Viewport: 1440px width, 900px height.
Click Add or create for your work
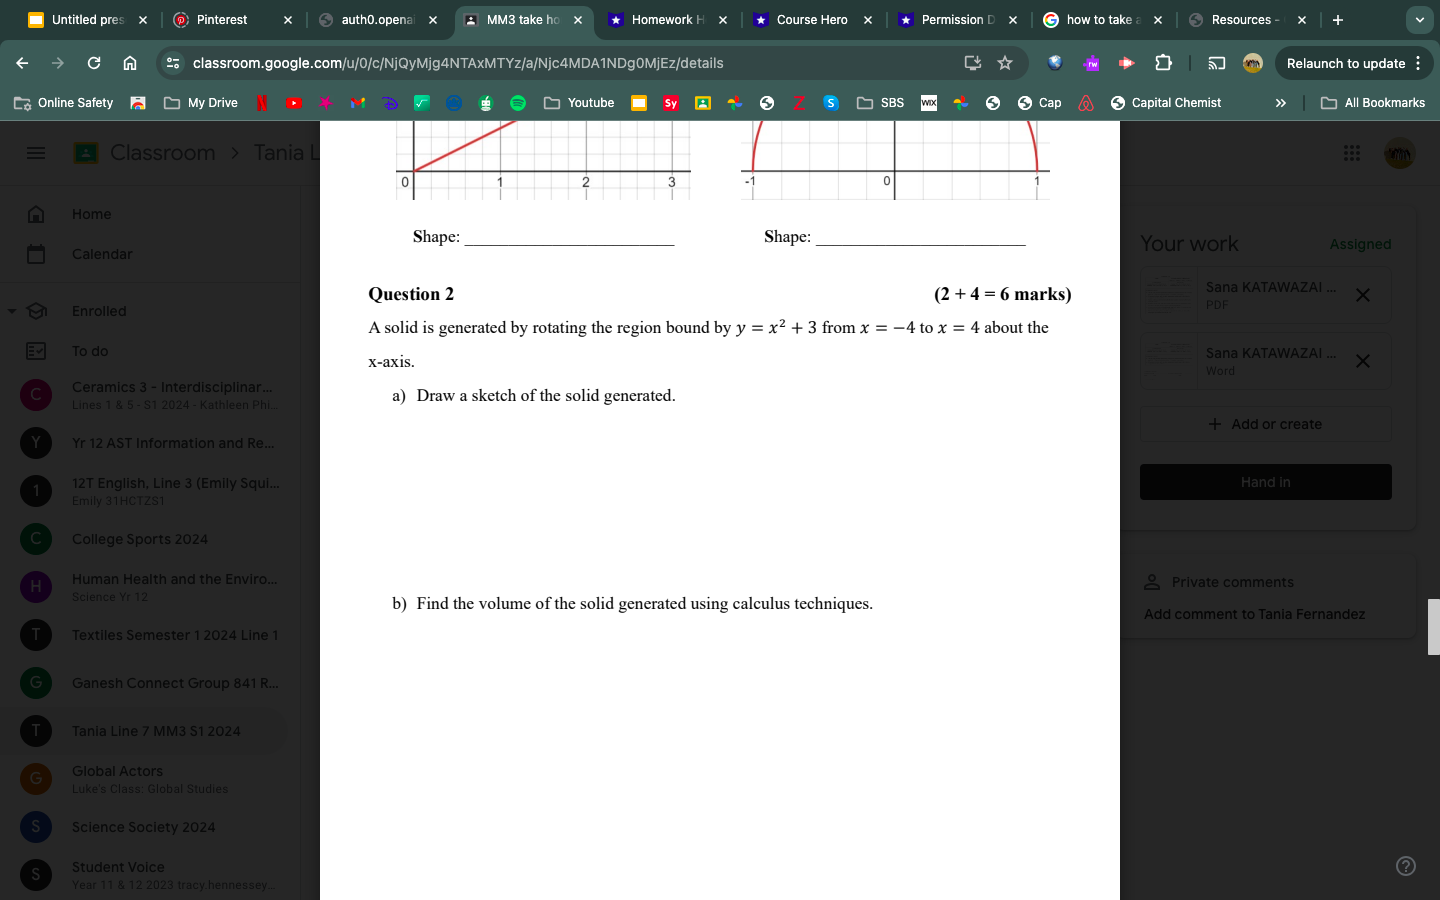[1265, 423]
